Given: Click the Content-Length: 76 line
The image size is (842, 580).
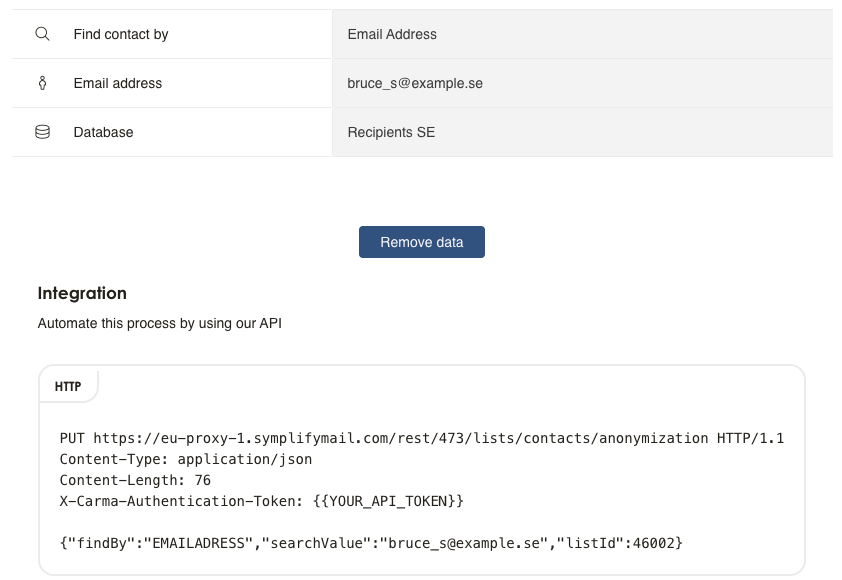Looking at the screenshot, I should [x=133, y=480].
